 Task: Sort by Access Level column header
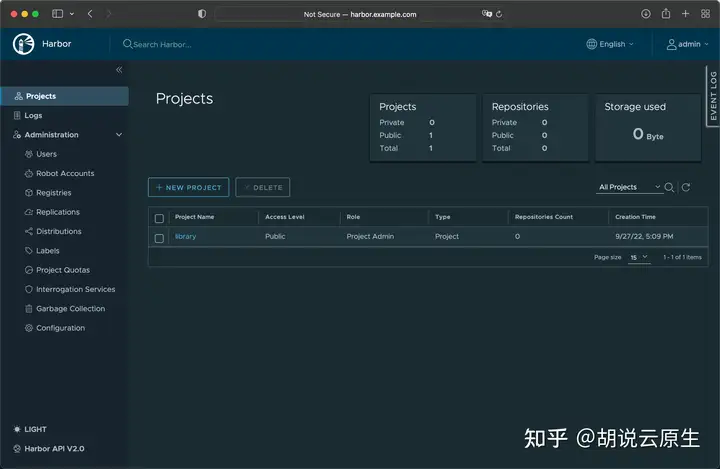point(285,217)
